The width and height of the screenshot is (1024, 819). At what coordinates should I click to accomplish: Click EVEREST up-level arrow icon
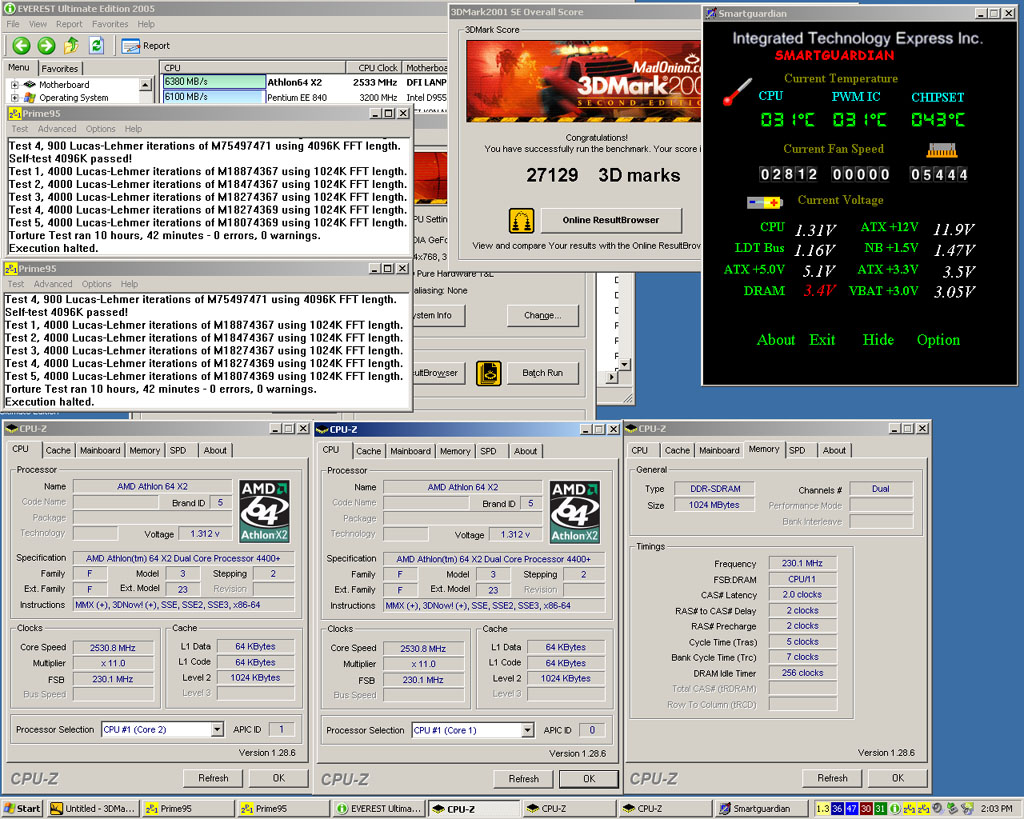point(71,45)
